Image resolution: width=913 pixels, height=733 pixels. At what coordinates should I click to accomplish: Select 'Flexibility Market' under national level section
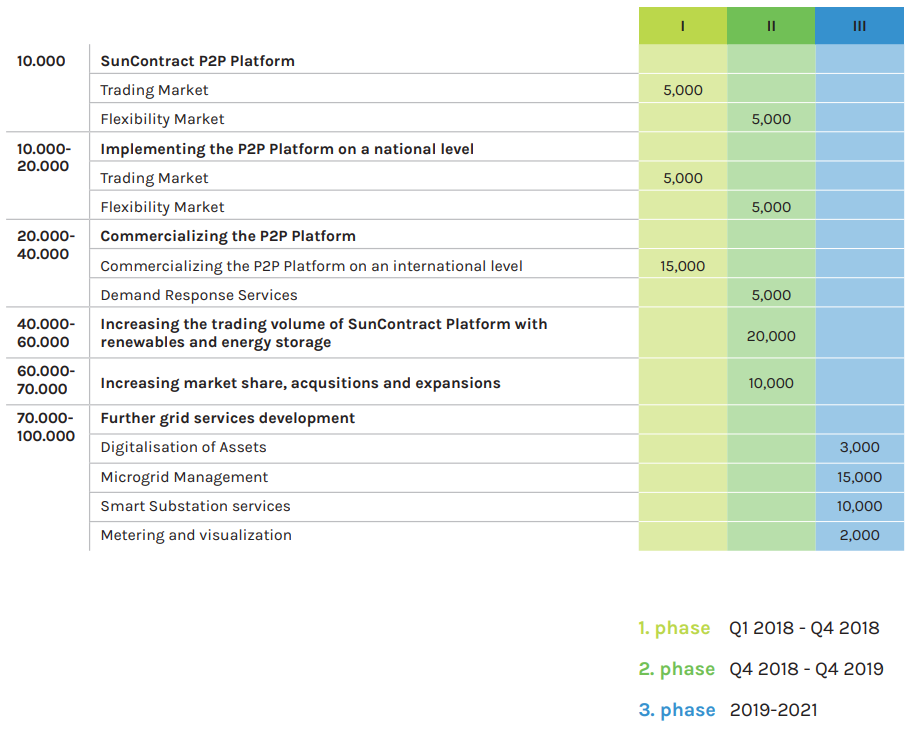(x=162, y=207)
